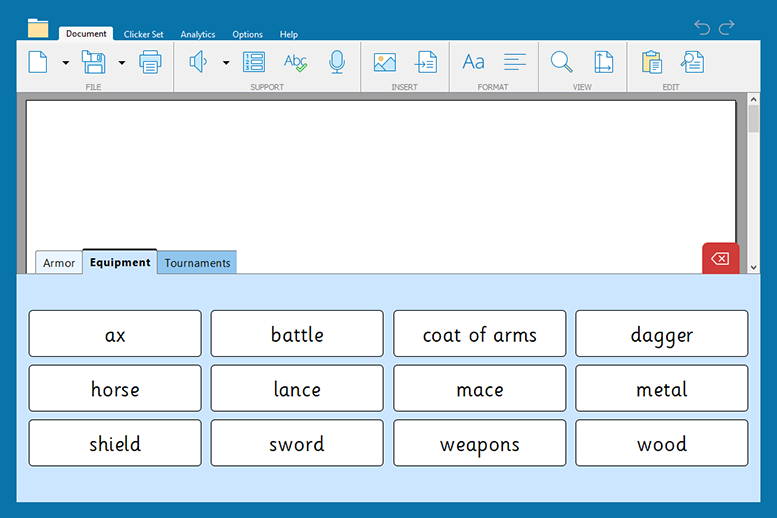Open the Clicker Set ribbon tab

tap(143, 34)
